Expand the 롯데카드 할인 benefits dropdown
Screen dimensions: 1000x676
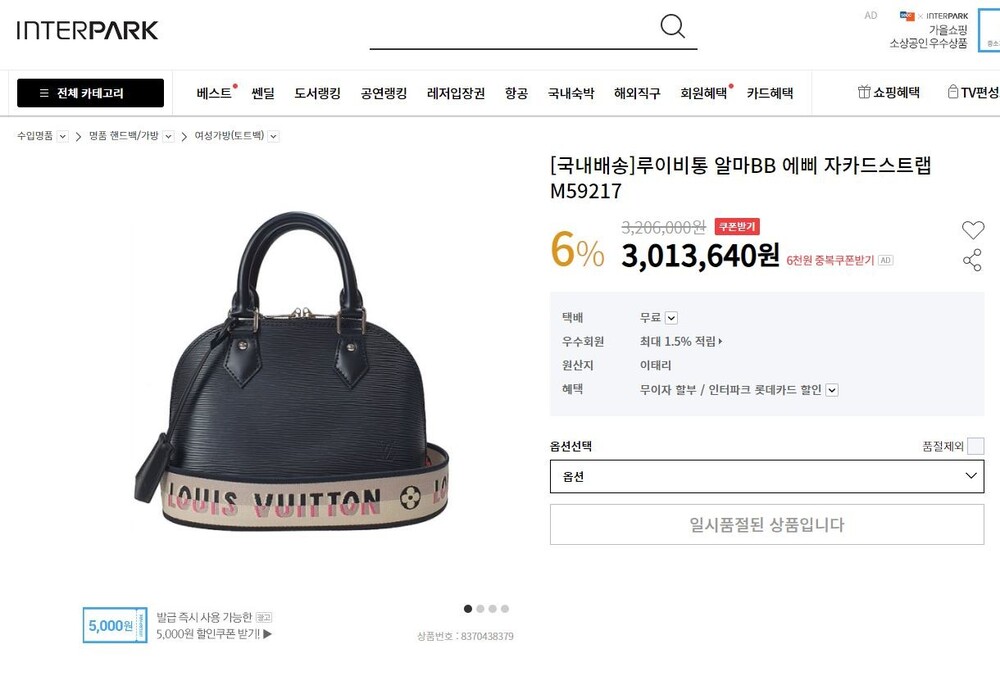tap(832, 390)
